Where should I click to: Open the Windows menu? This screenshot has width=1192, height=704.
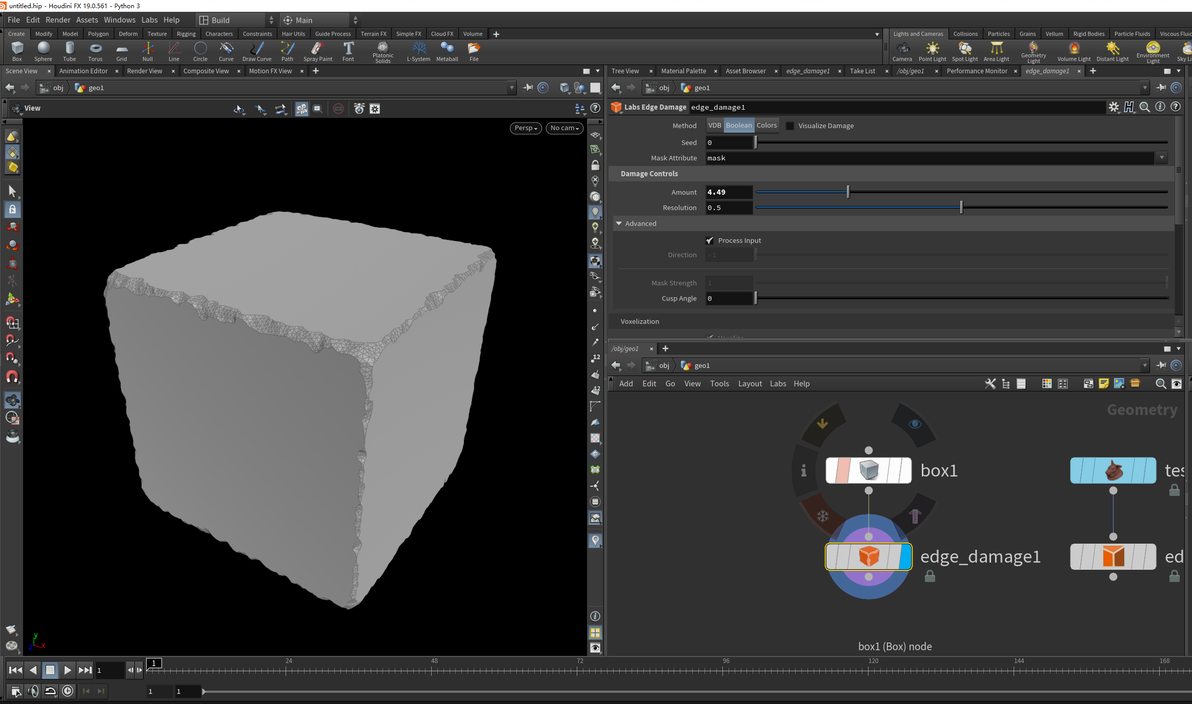(x=119, y=20)
